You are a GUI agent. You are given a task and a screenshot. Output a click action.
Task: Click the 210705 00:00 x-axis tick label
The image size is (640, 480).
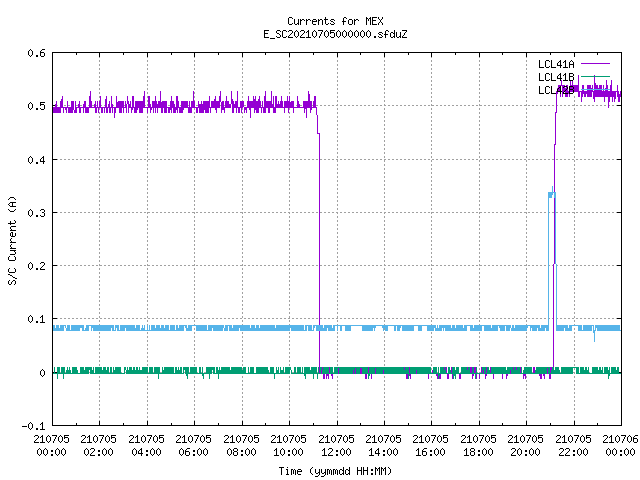pyautogui.click(x=51, y=445)
